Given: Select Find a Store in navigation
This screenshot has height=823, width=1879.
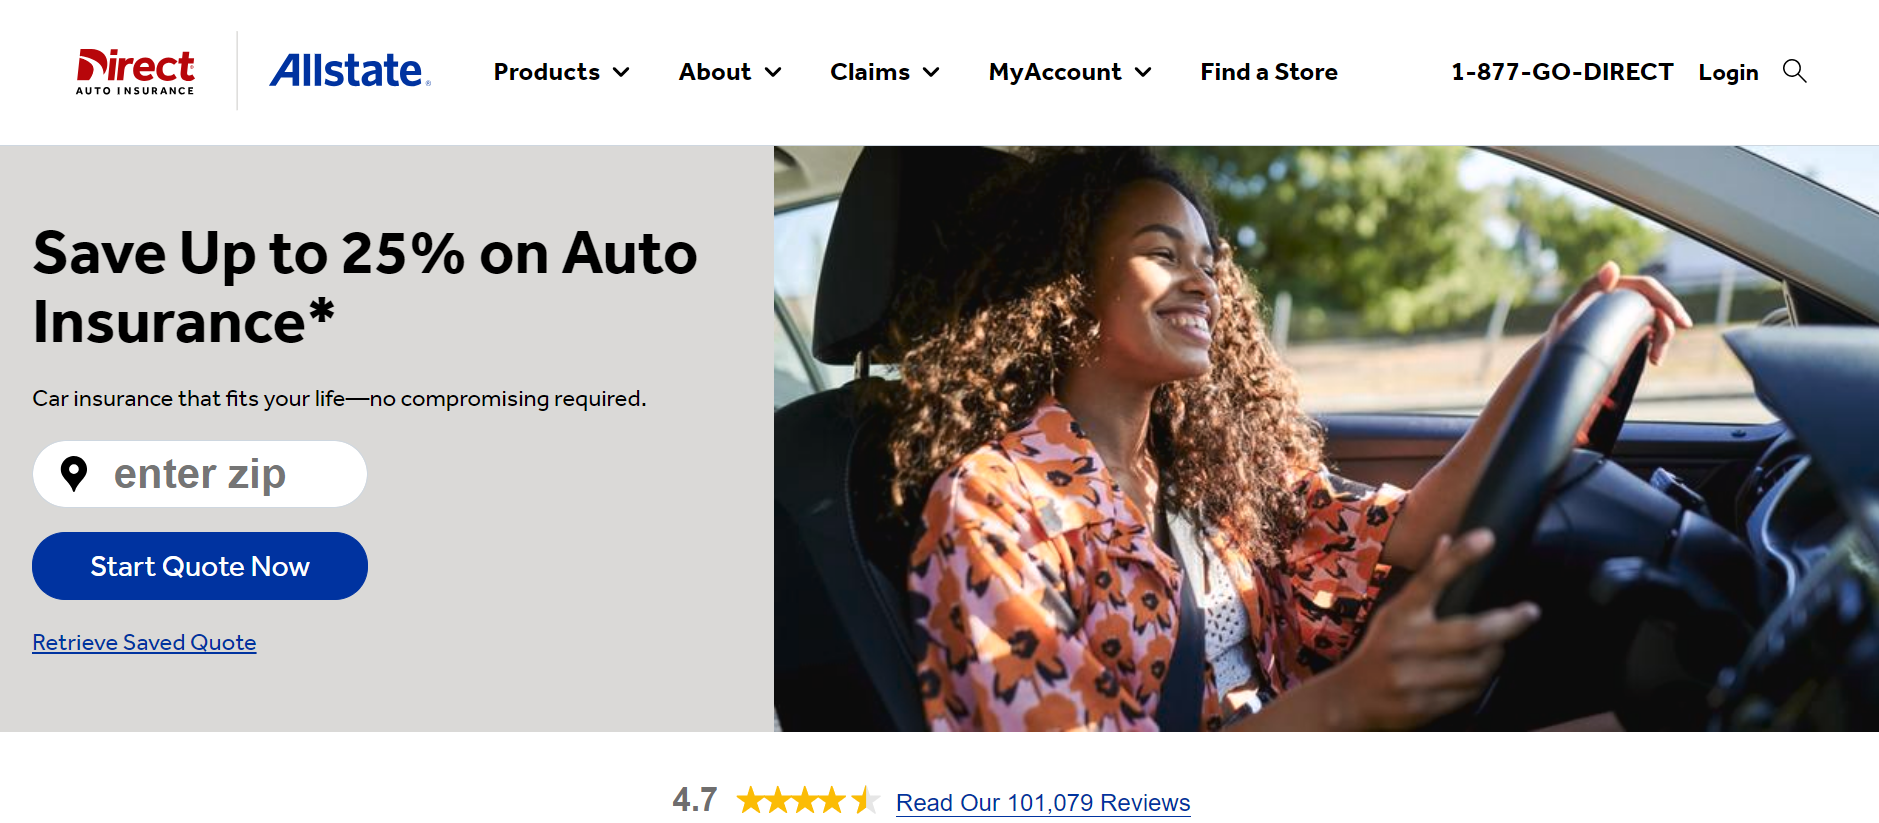Looking at the screenshot, I should (1268, 72).
